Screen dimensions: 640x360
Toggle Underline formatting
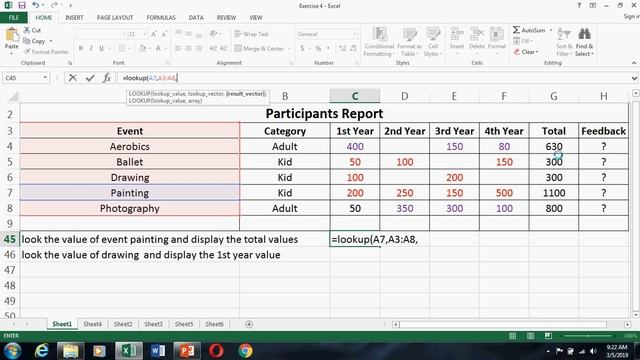click(x=101, y=48)
